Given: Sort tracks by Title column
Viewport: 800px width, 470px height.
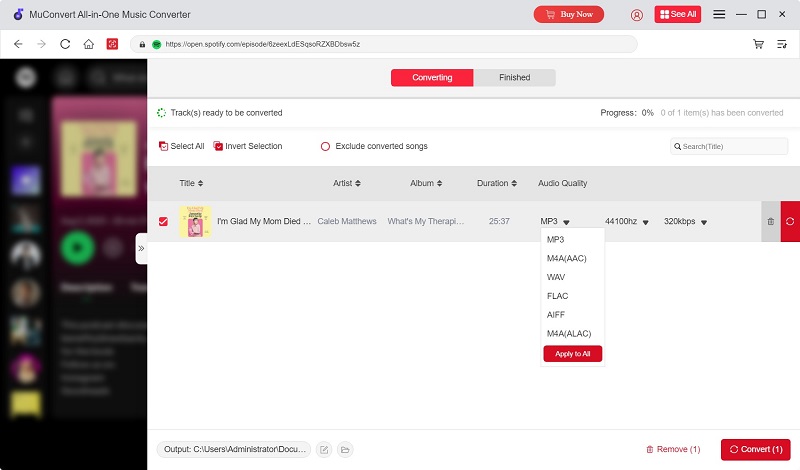Looking at the screenshot, I should [x=191, y=183].
